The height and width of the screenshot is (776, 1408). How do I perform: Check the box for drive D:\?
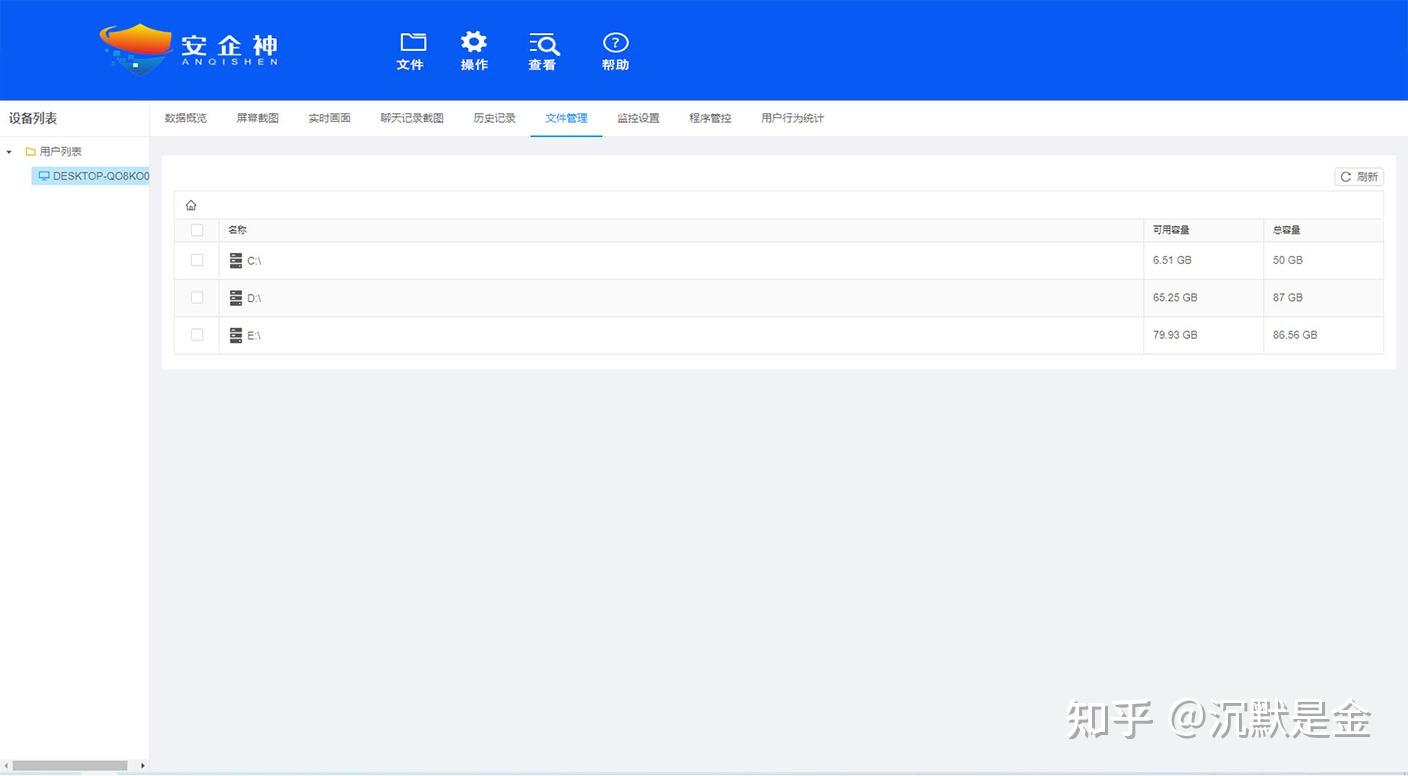tap(197, 297)
